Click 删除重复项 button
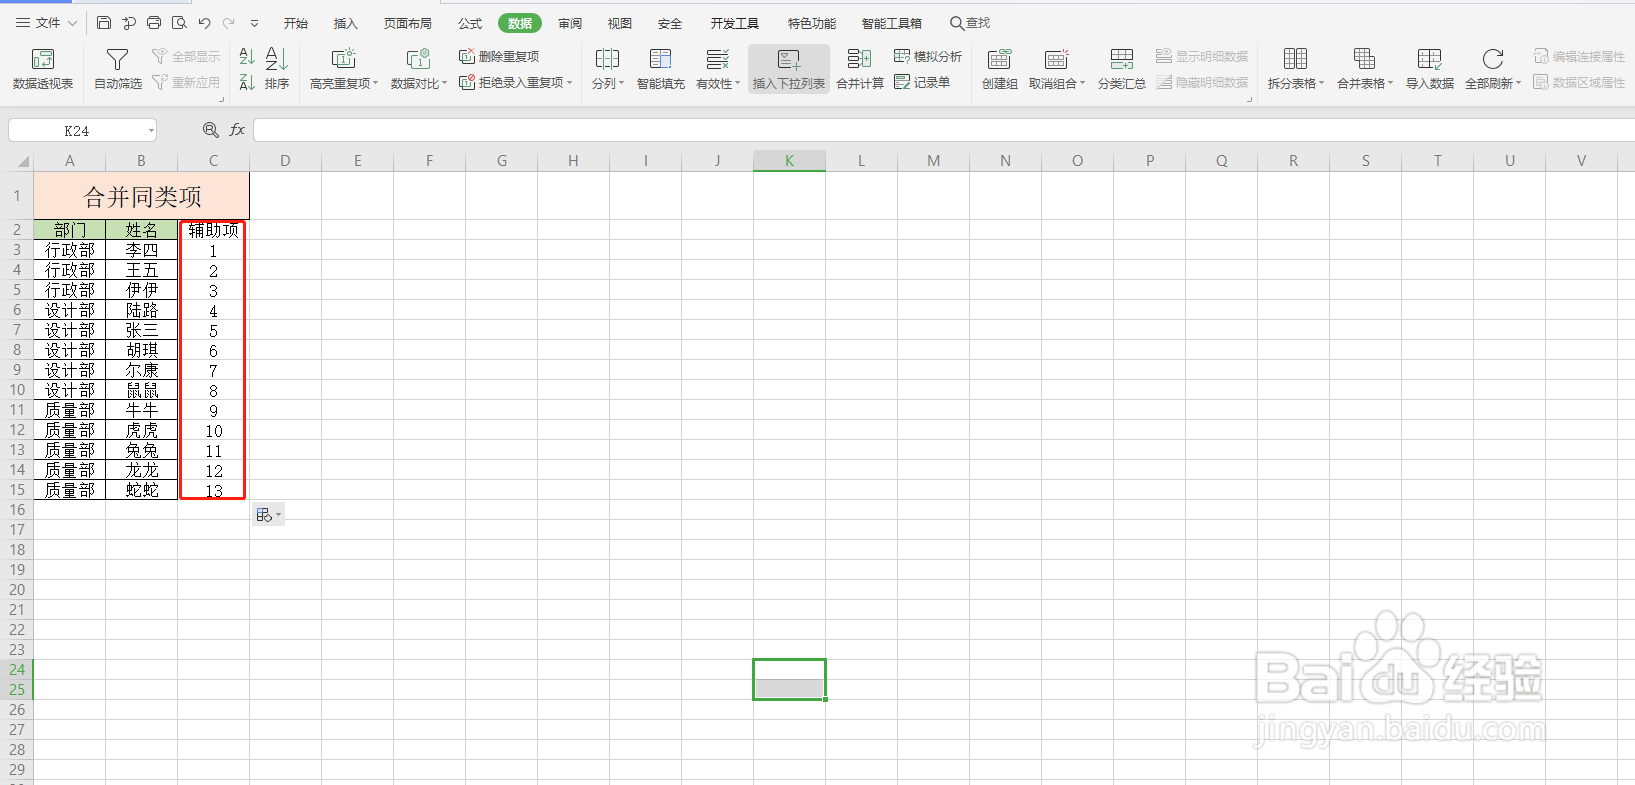The image size is (1635, 785). tap(499, 57)
